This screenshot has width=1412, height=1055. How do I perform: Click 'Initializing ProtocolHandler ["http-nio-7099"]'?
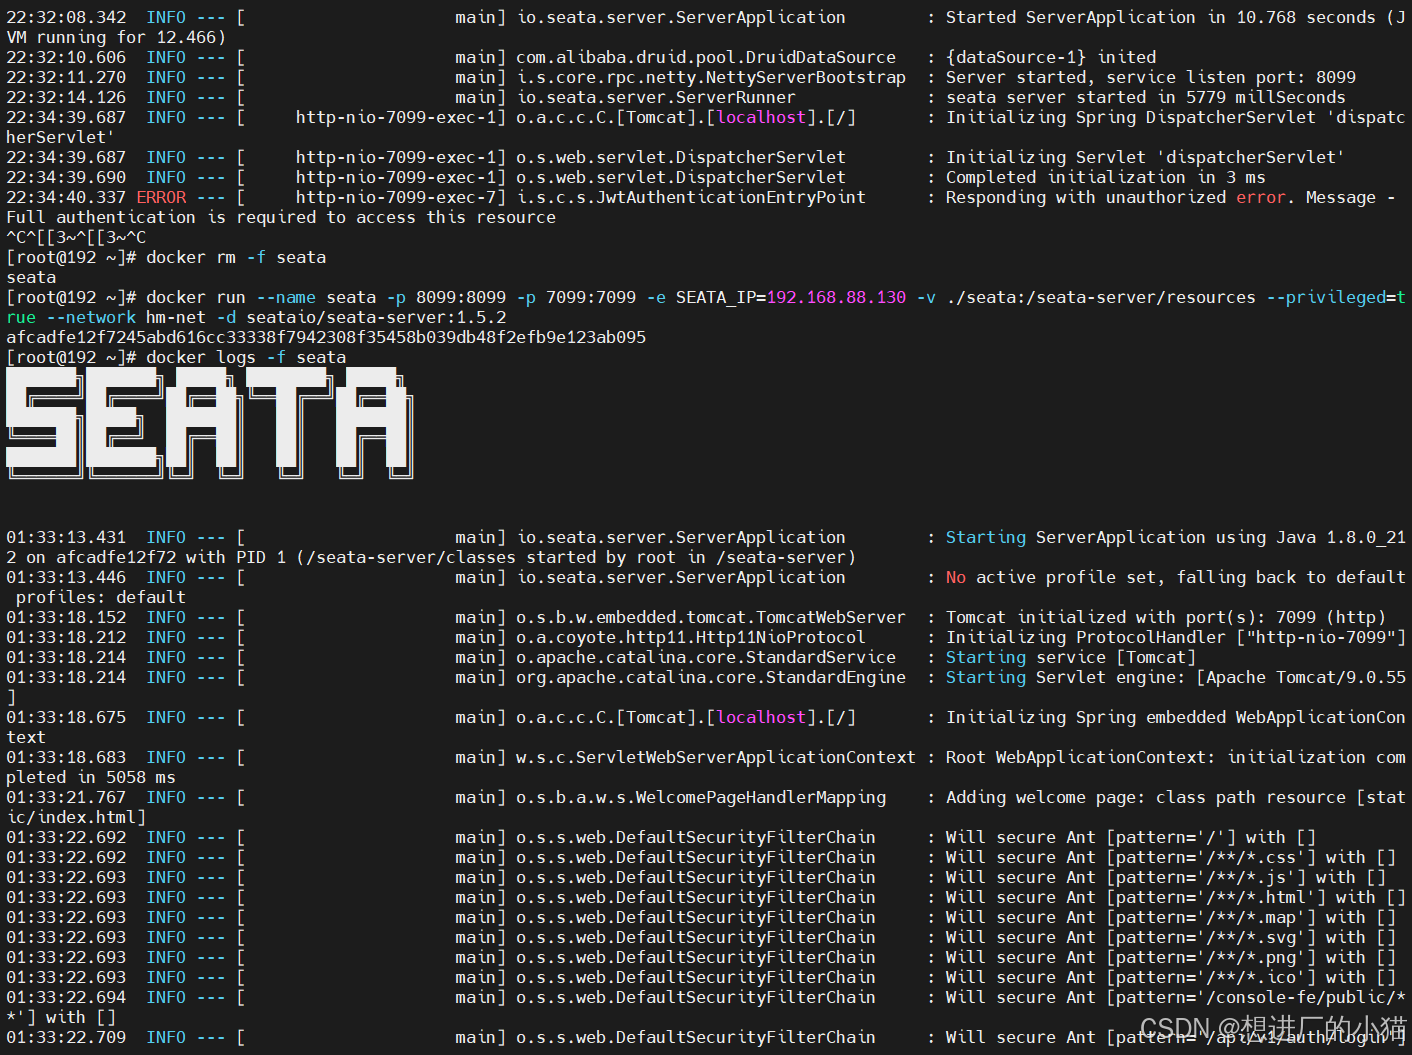1176,637
